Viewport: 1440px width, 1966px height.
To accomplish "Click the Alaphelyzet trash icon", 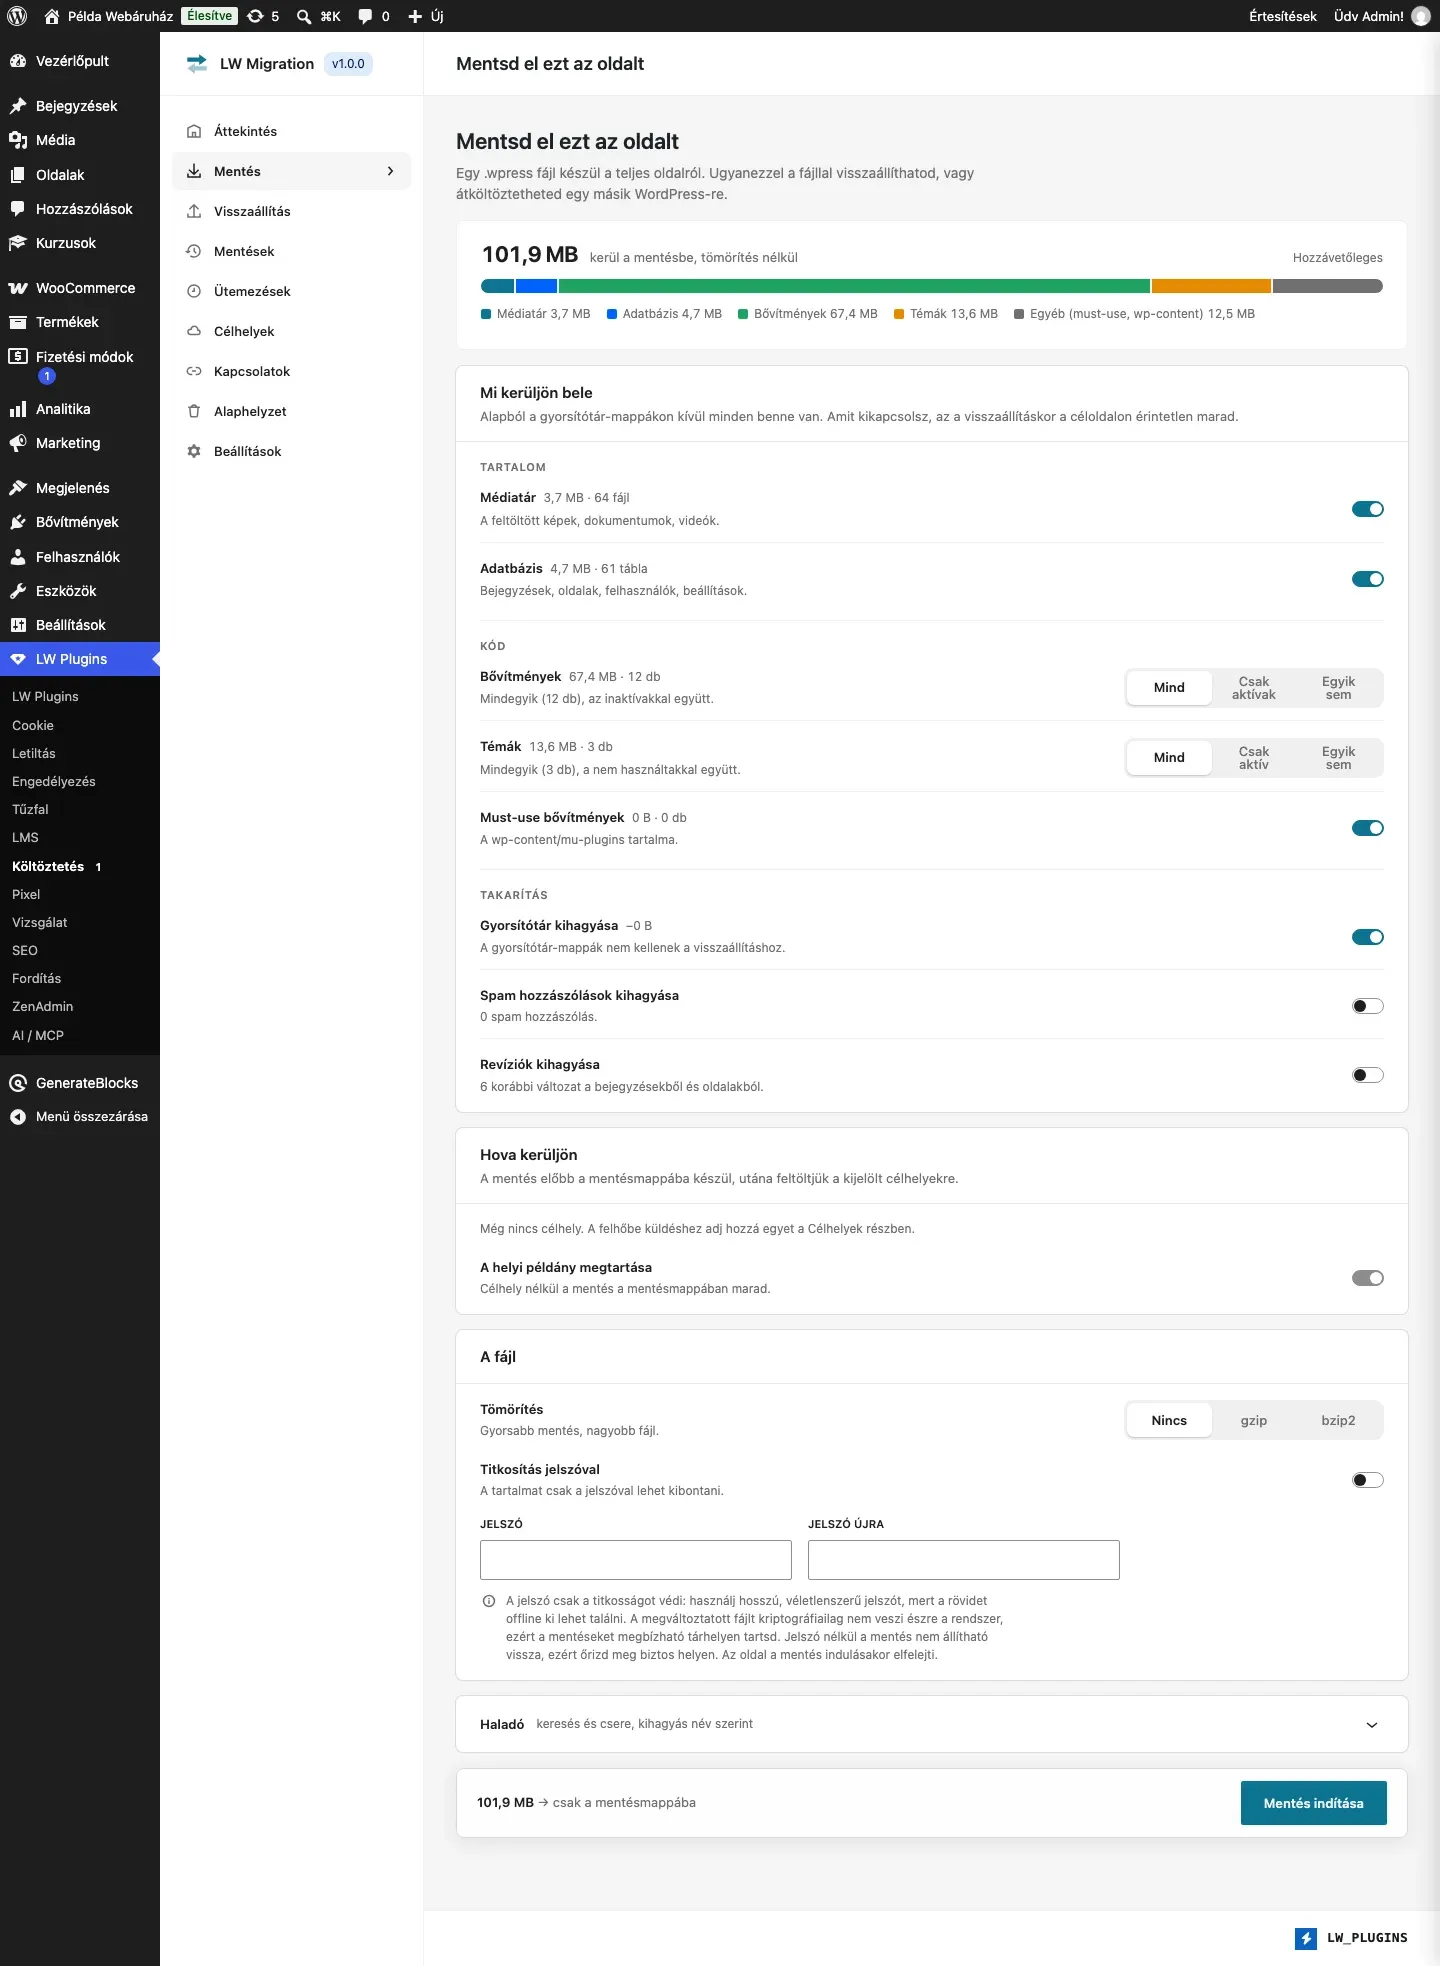I will 194,411.
